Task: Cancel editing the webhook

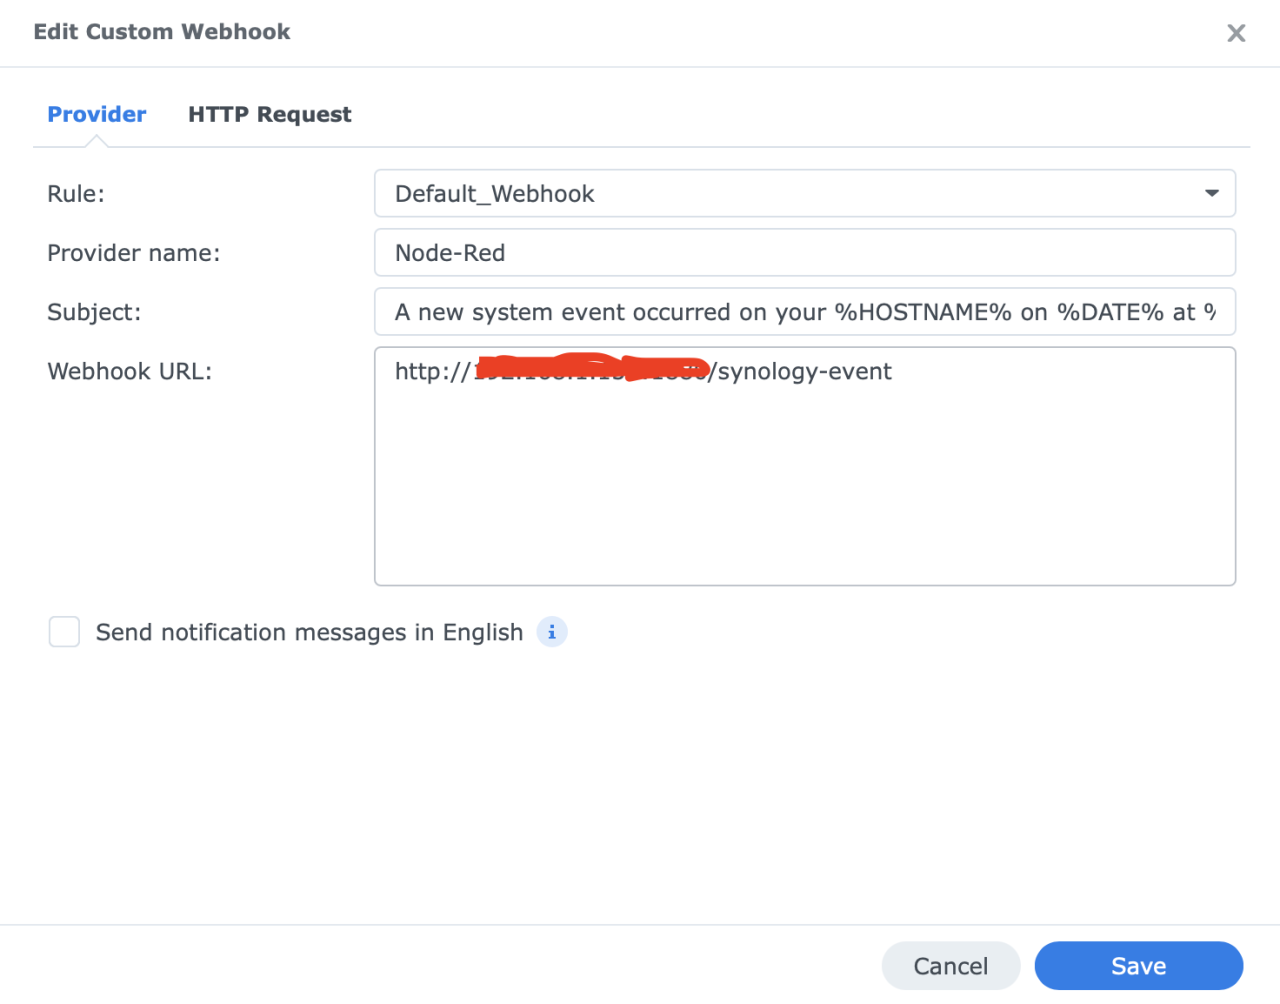Action: click(x=950, y=966)
